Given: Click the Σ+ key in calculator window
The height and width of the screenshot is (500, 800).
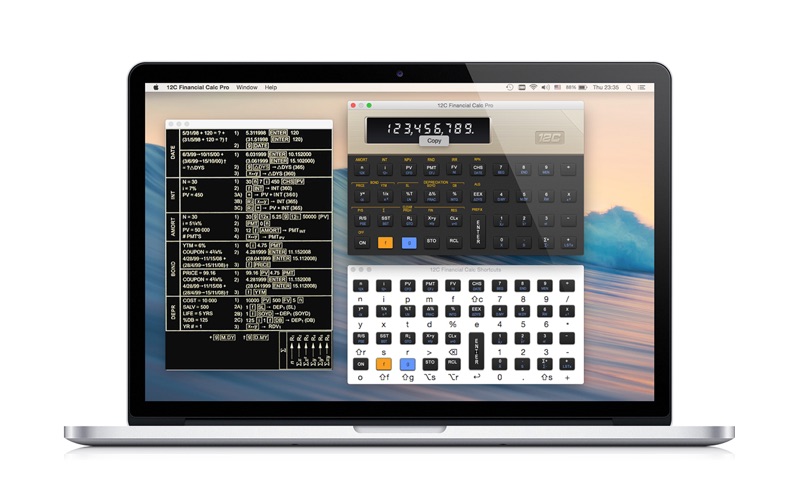Looking at the screenshot, I should tap(546, 242).
